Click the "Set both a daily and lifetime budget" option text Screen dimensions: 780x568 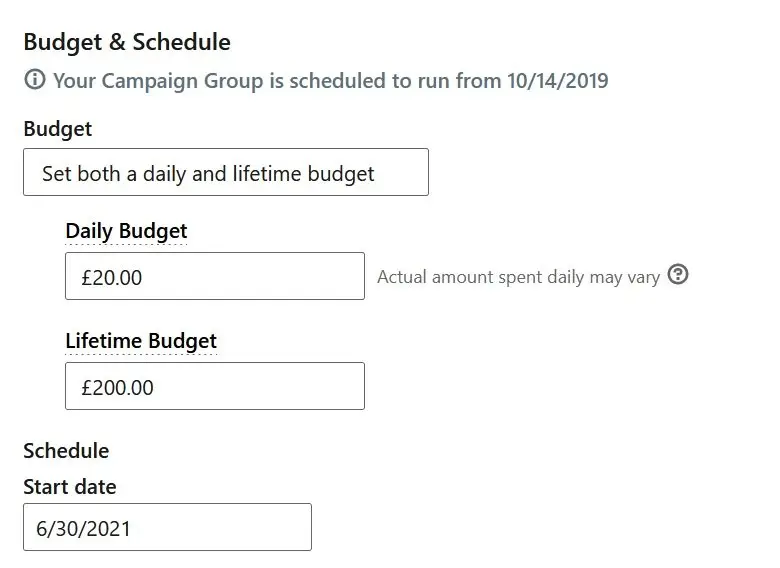tap(208, 174)
